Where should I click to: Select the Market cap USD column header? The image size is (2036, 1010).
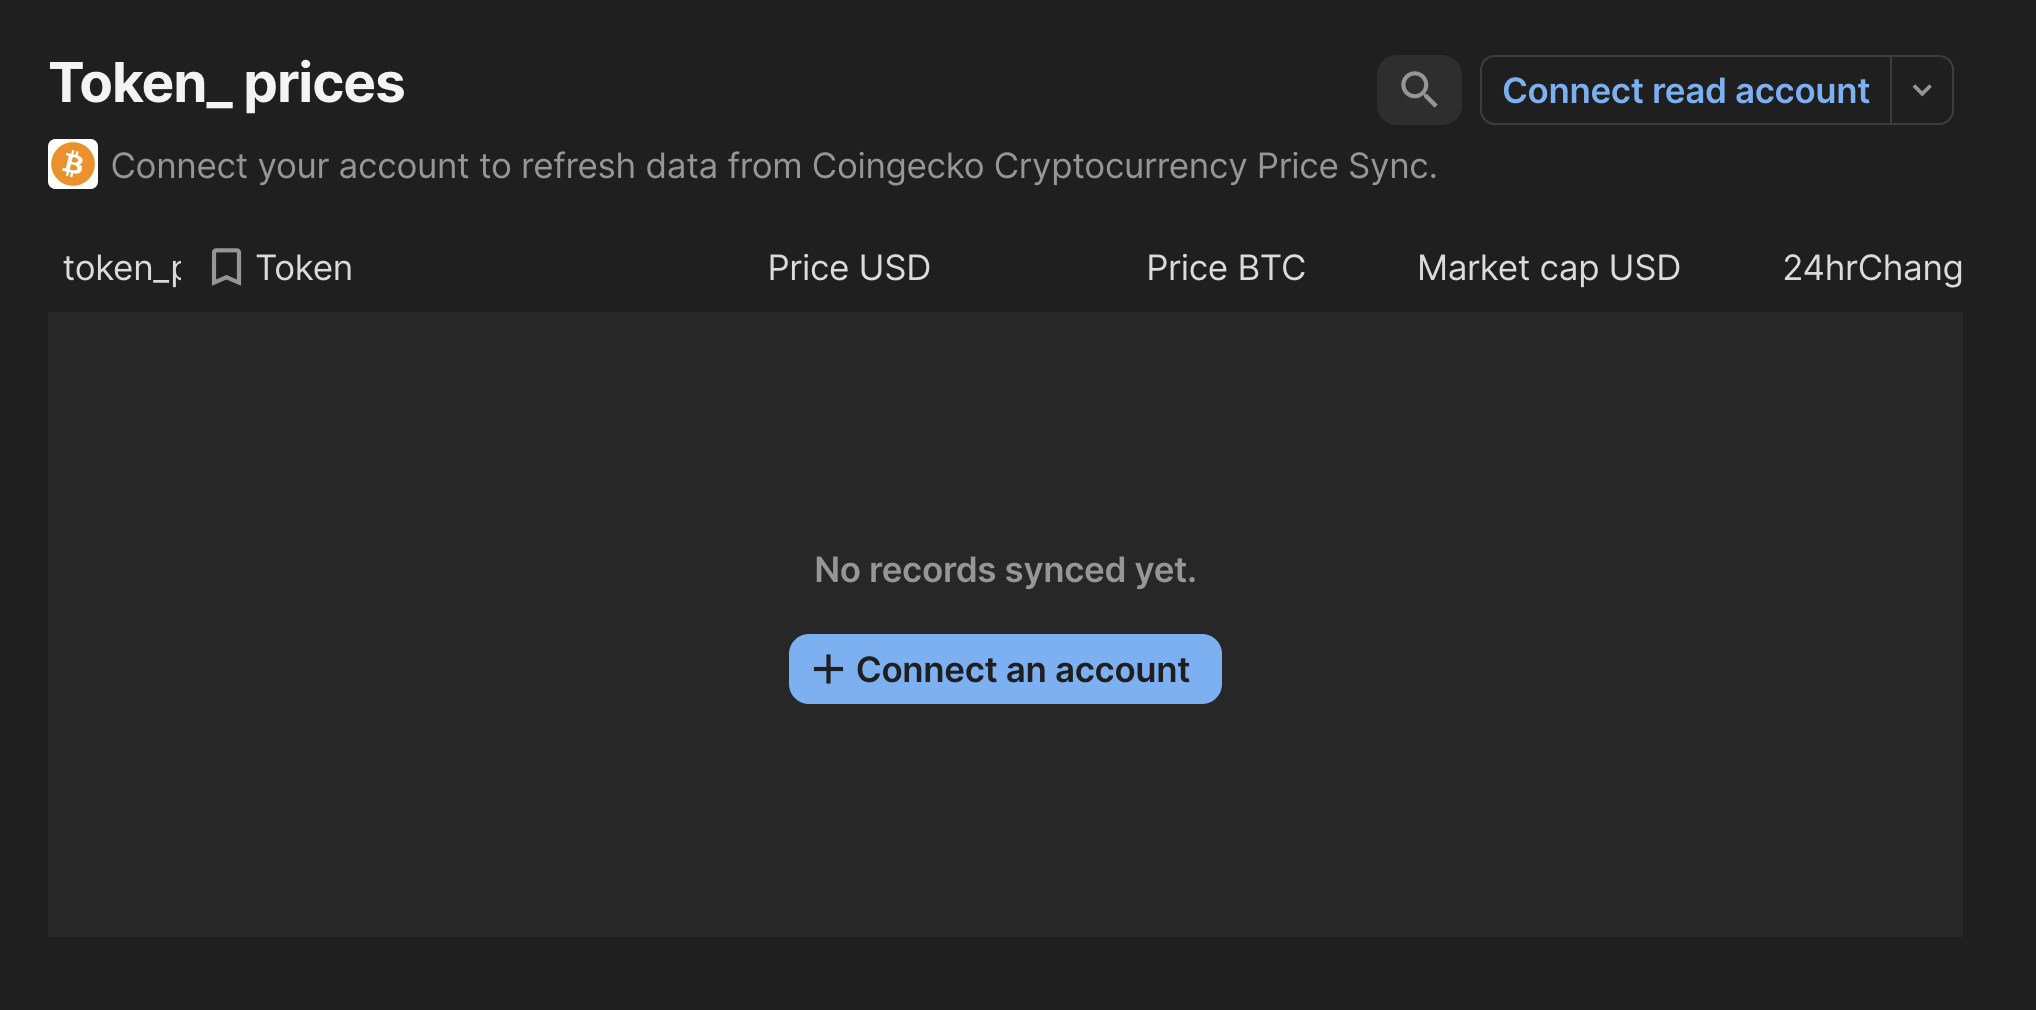pyautogui.click(x=1549, y=268)
